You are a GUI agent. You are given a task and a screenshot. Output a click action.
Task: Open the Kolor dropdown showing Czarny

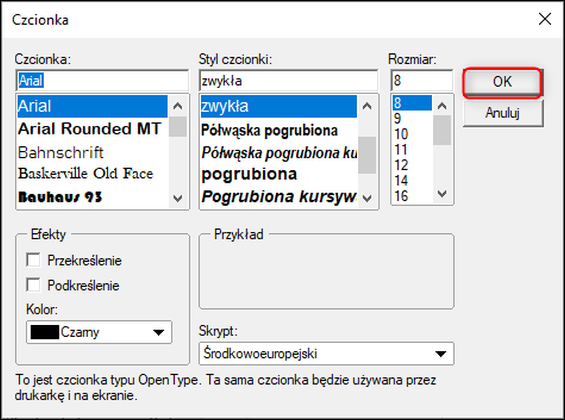point(99,332)
